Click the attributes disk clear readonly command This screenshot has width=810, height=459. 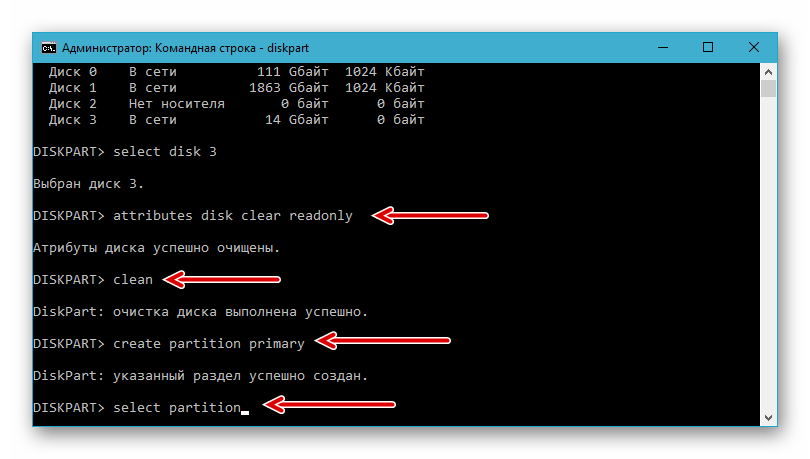233,216
